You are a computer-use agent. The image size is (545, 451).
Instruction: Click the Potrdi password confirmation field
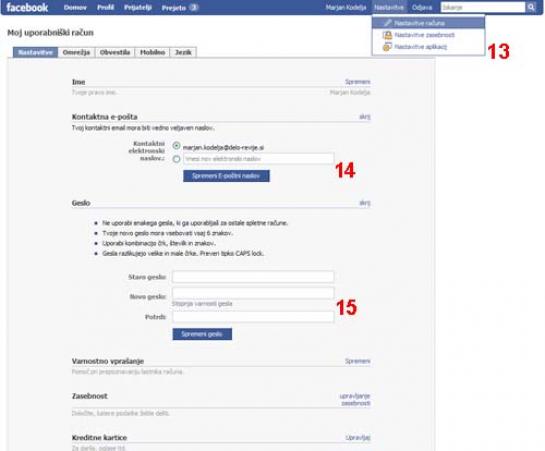click(253, 317)
